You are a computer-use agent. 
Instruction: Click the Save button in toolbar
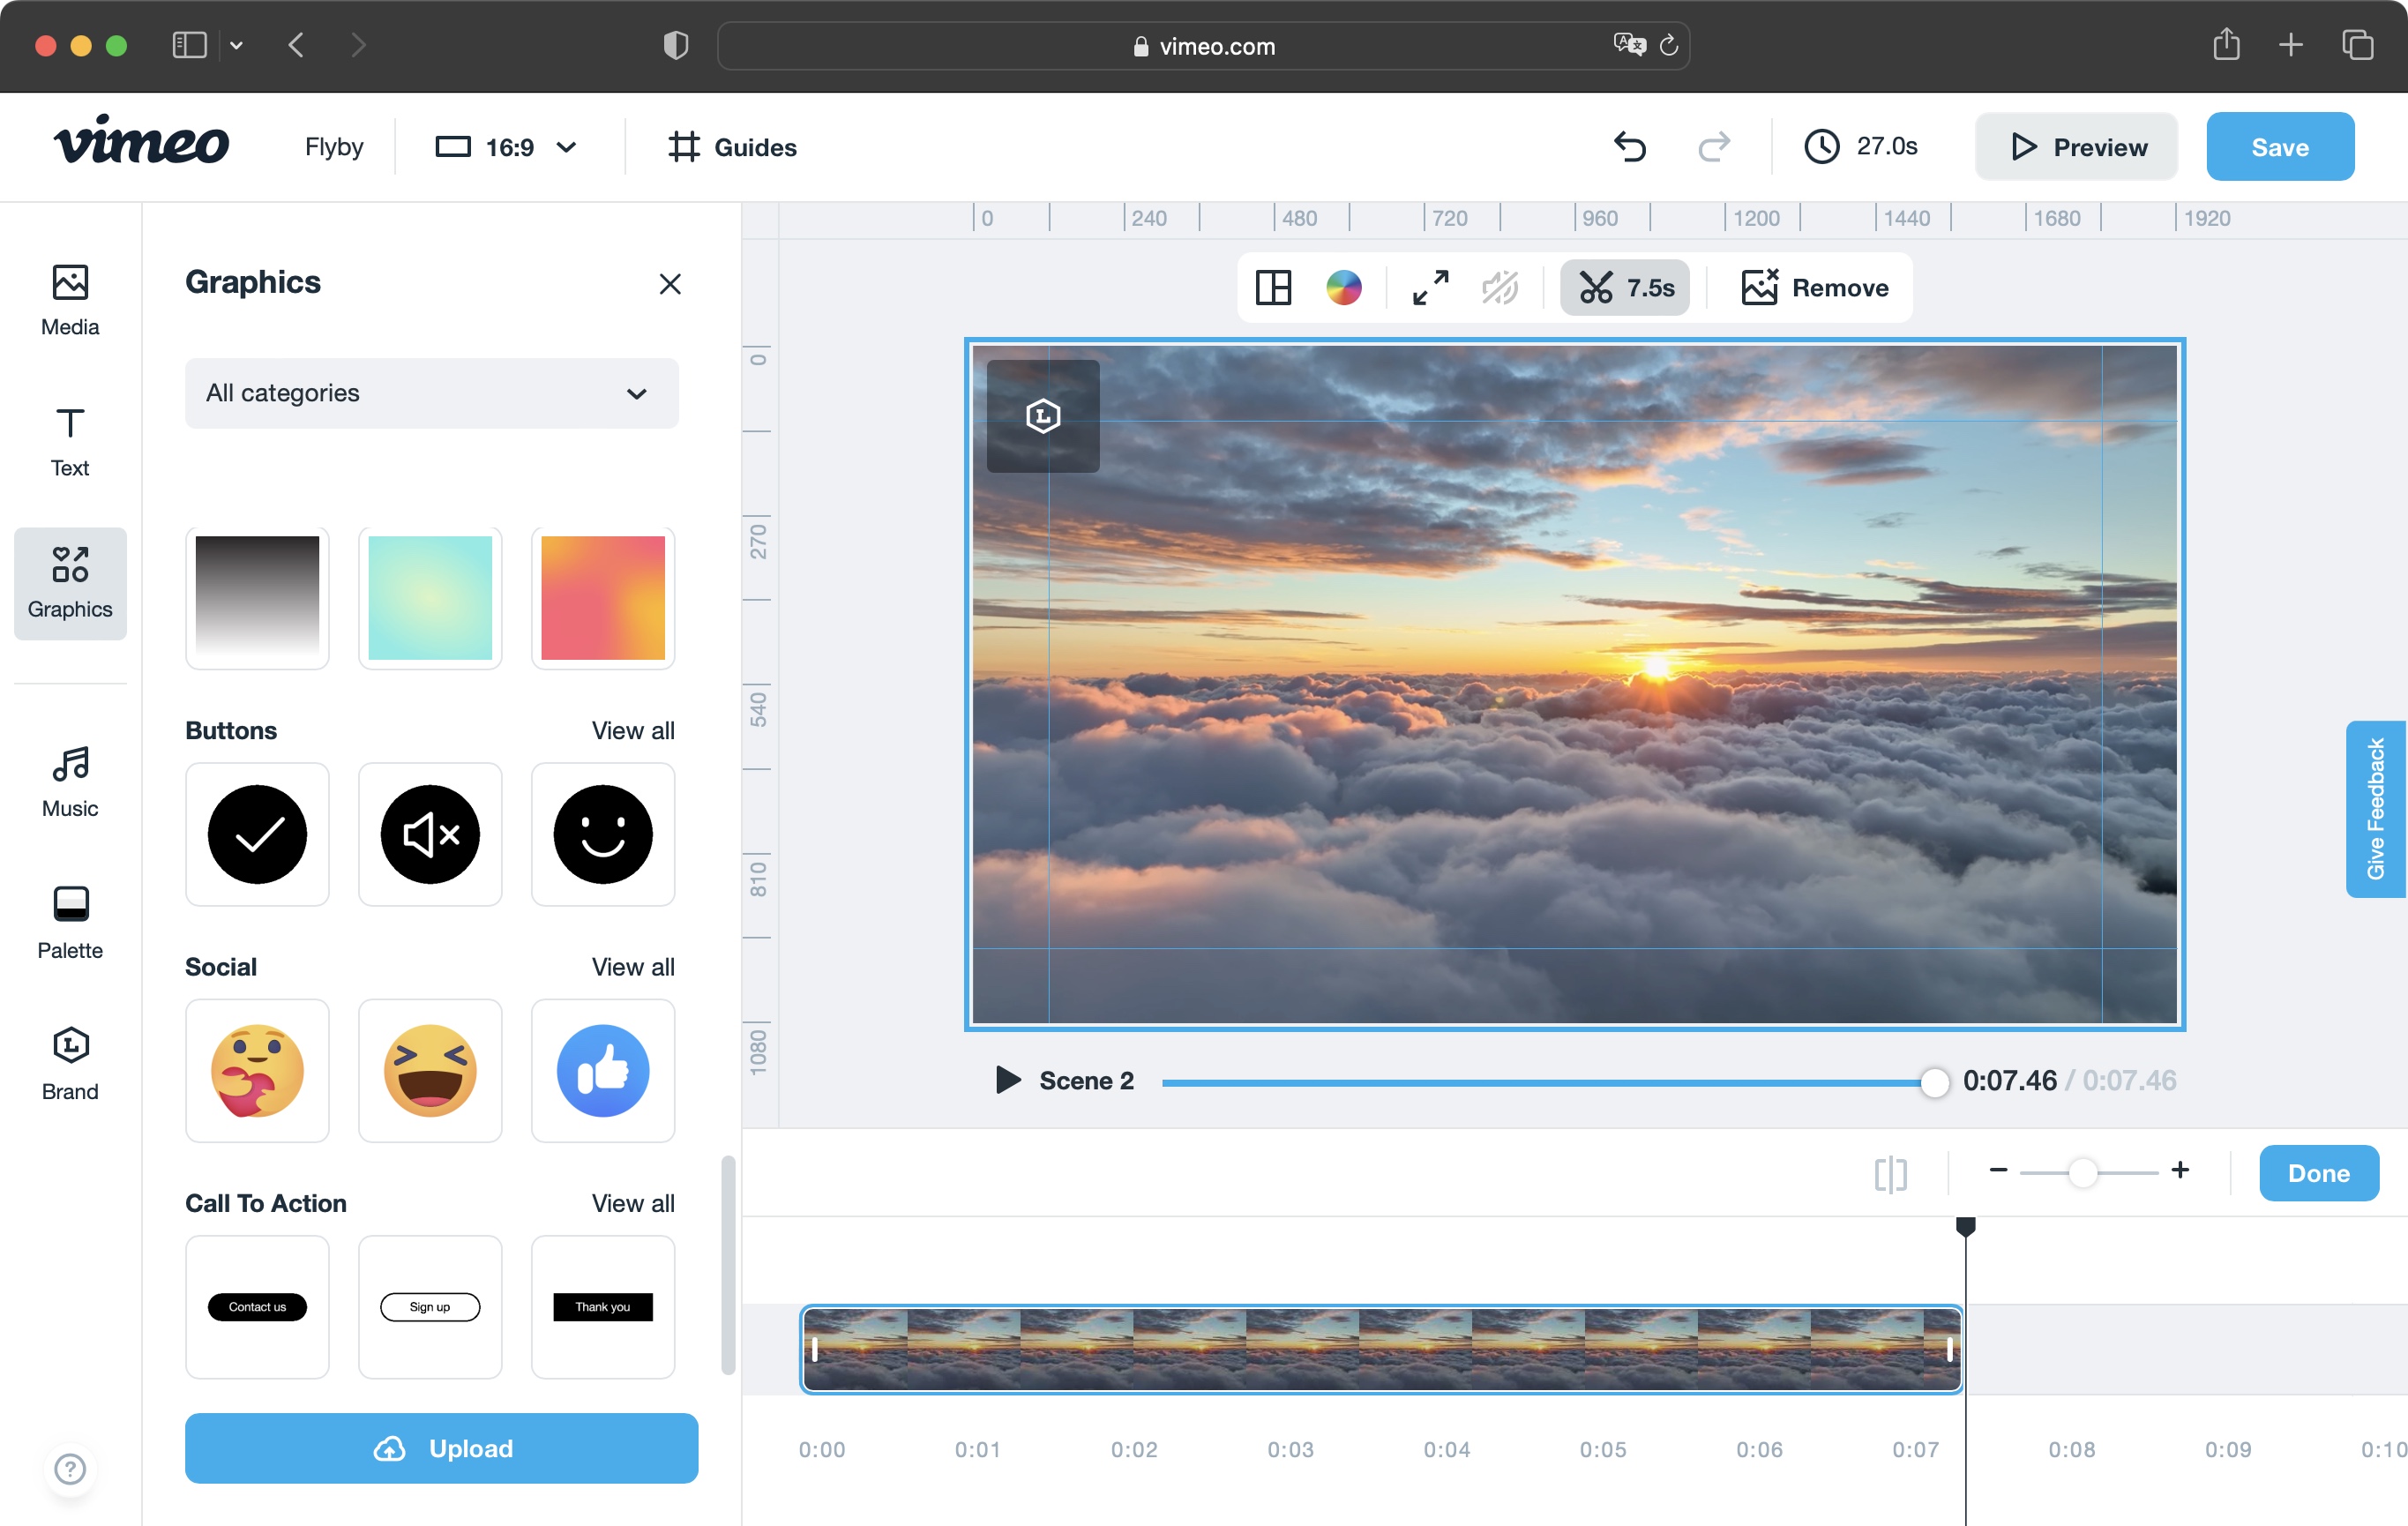(2282, 146)
